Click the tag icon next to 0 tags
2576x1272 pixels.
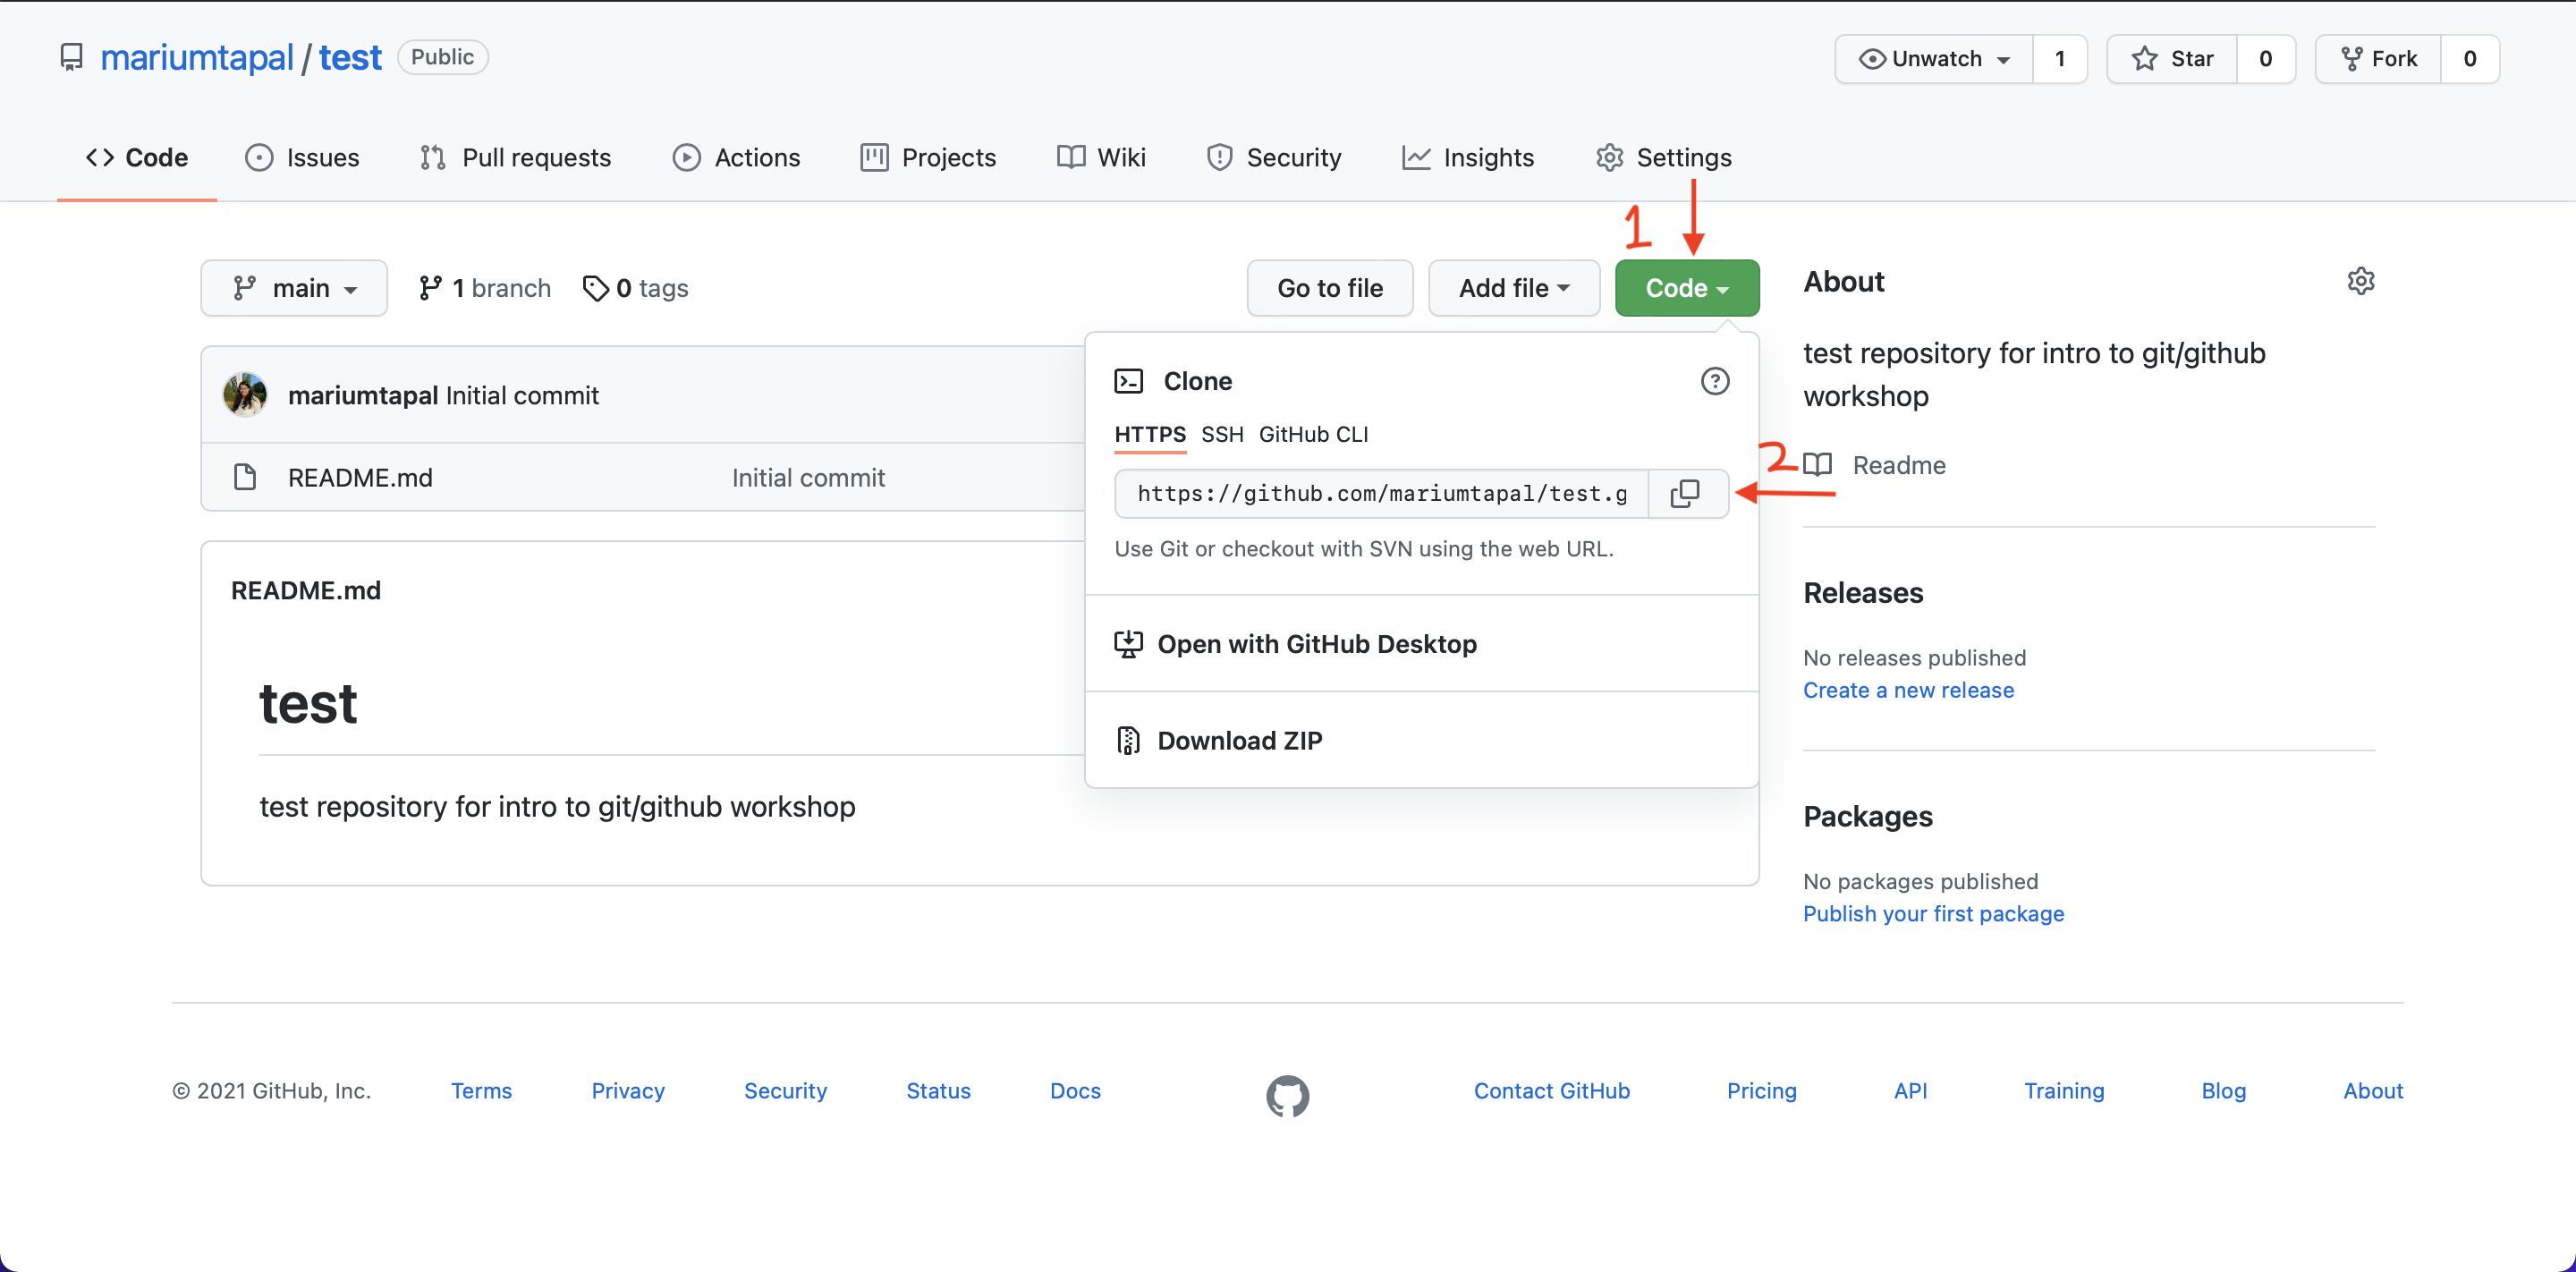(595, 288)
